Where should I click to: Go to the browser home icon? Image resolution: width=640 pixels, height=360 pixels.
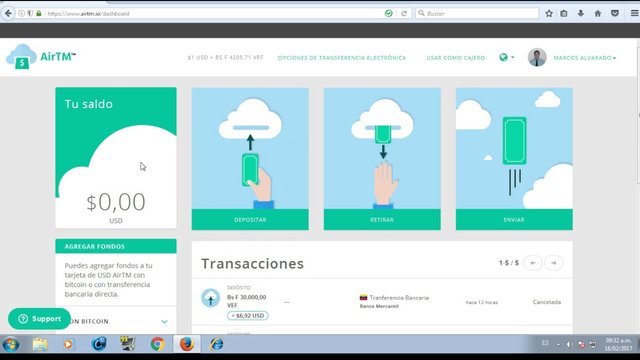click(598, 13)
